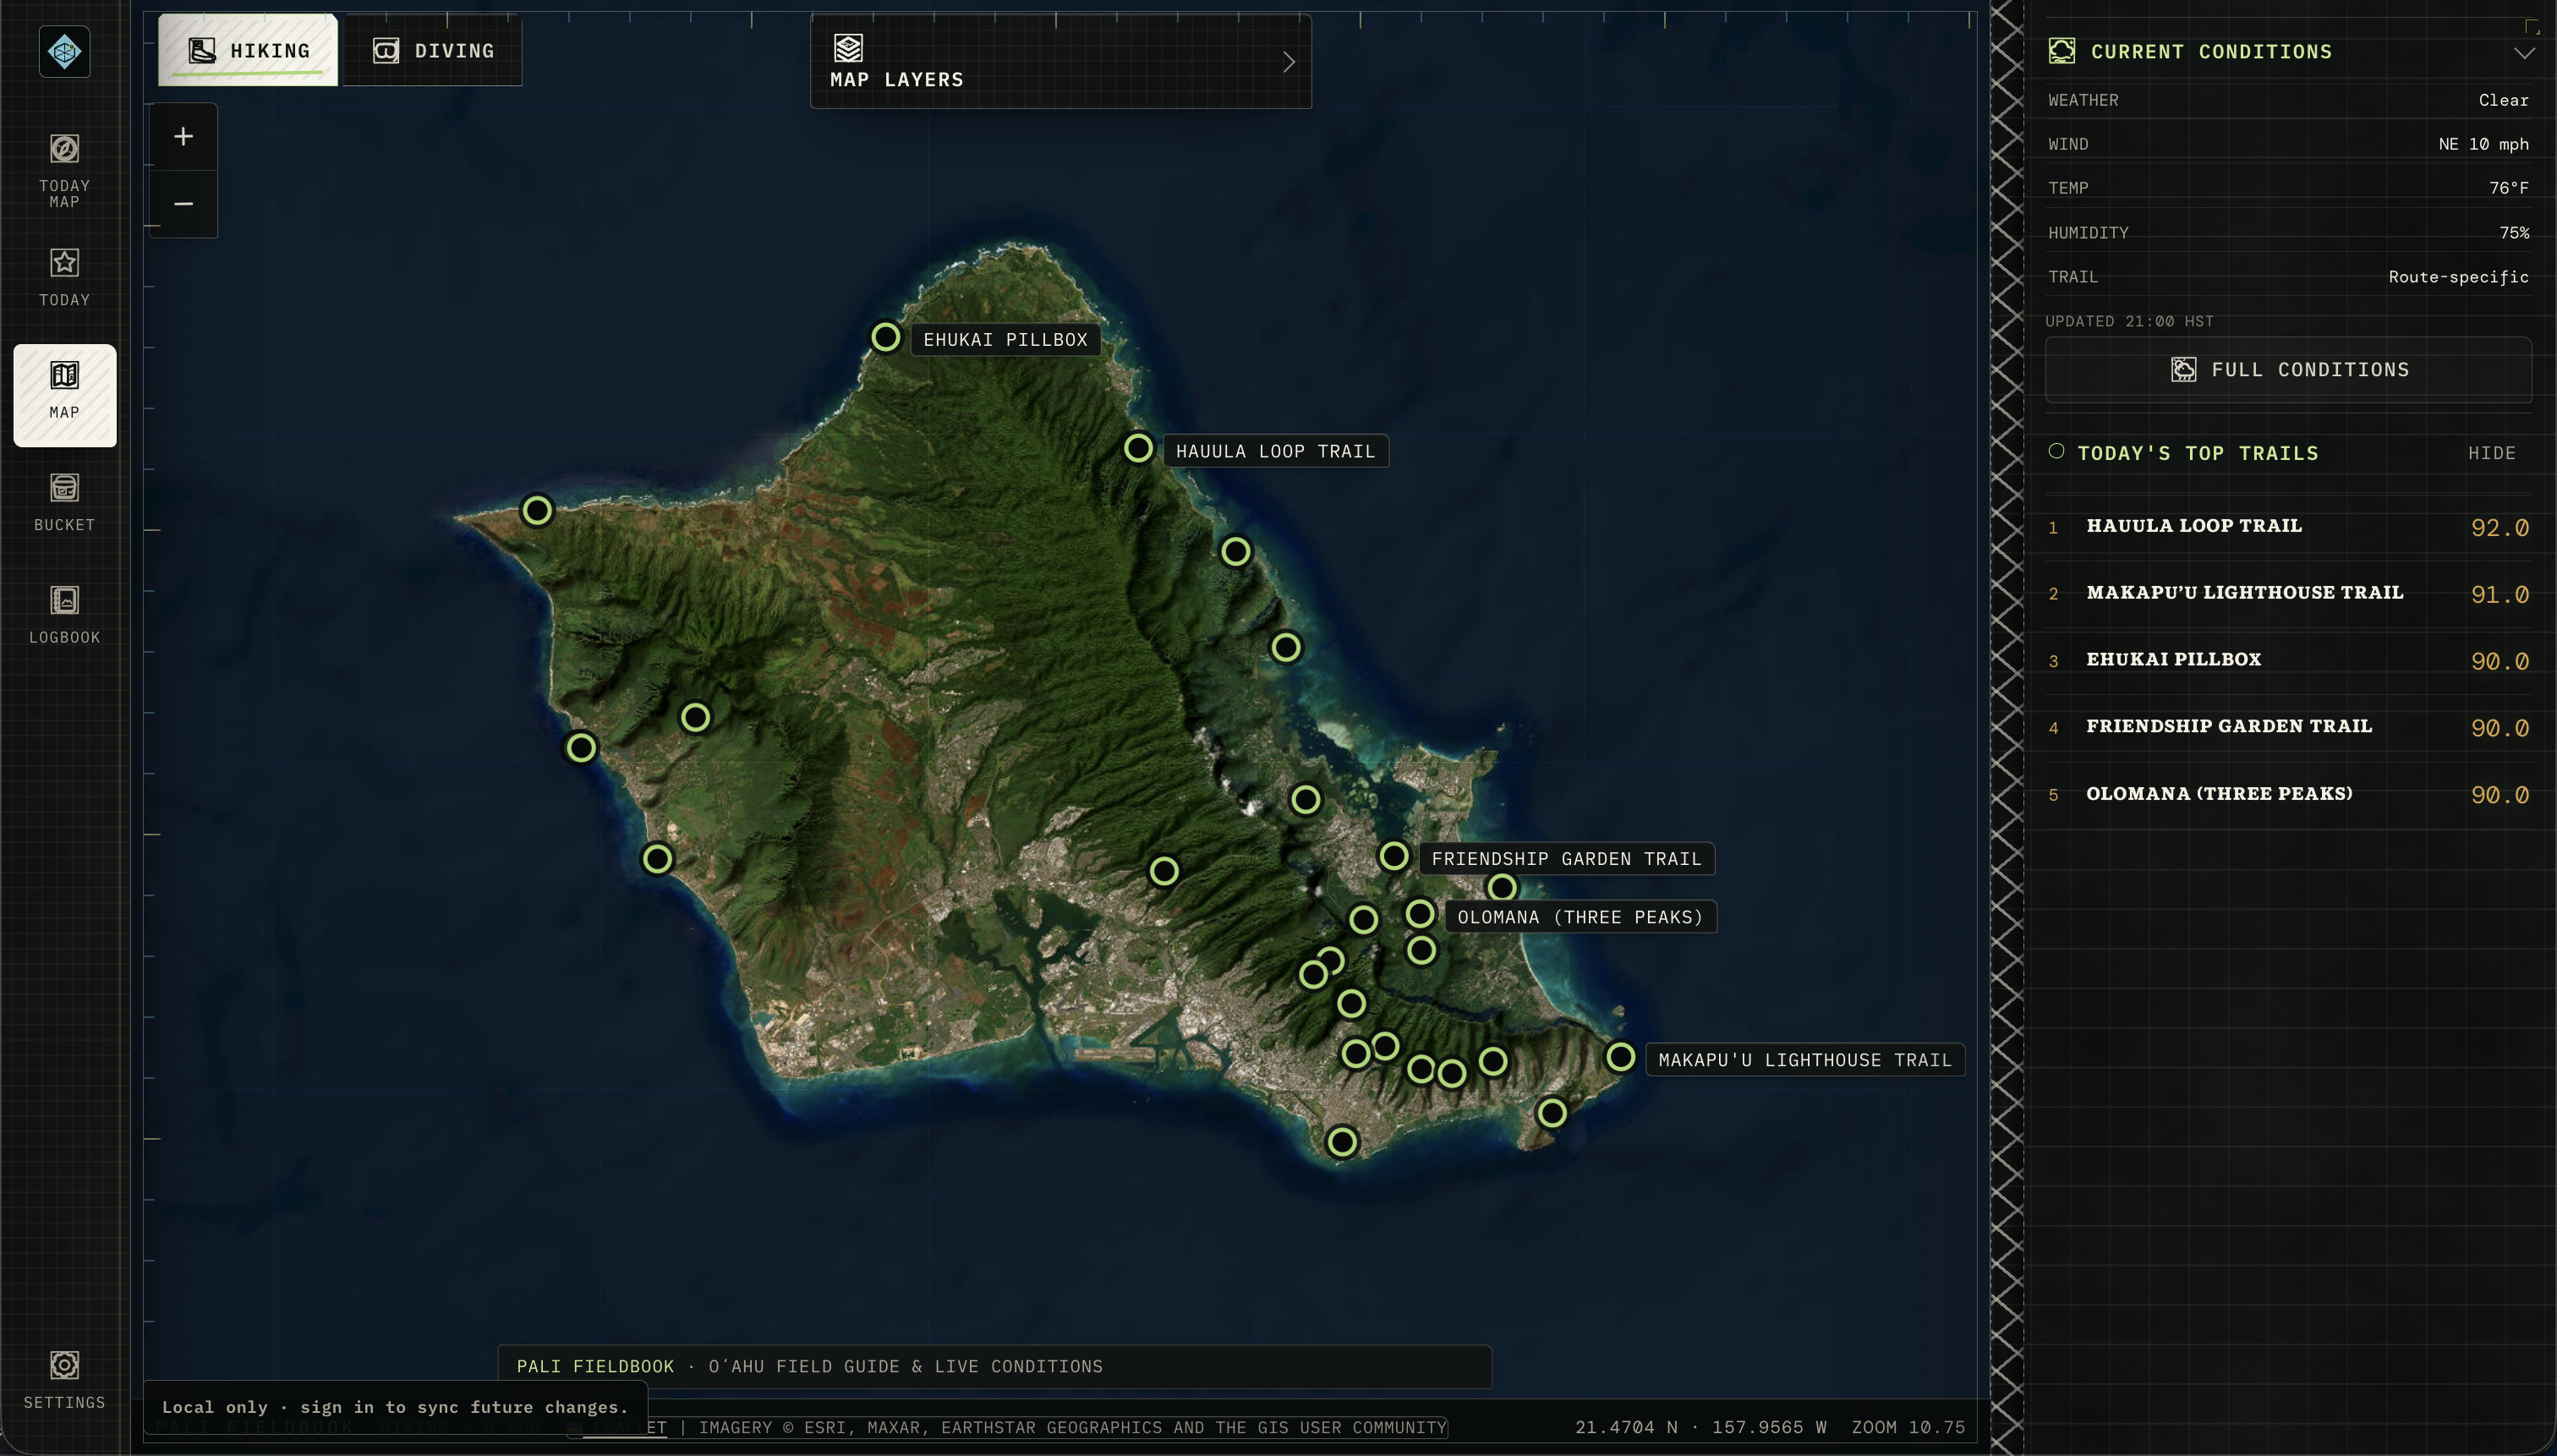
Task: Collapse the Current Conditions section chevron
Action: coord(2524,53)
